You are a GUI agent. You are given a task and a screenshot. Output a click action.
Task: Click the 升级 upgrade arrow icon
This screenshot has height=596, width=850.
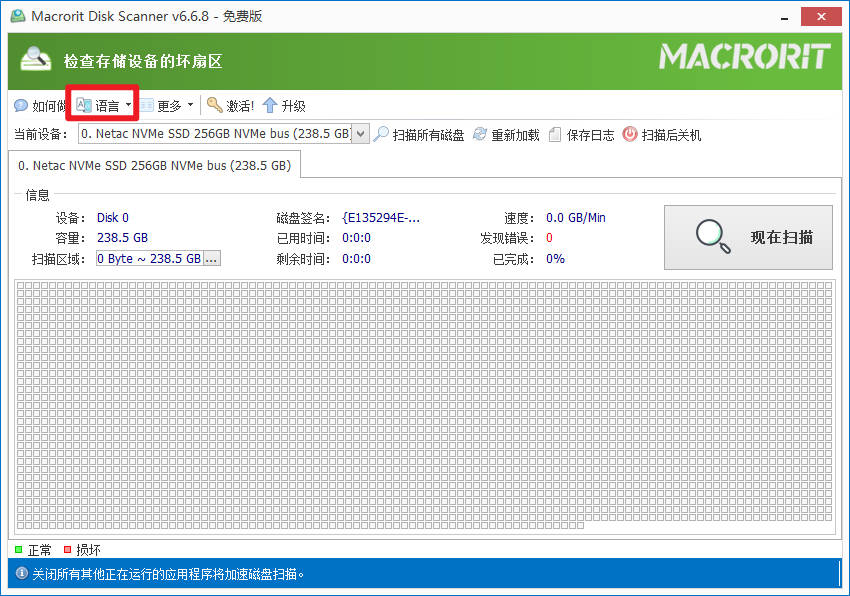269,106
